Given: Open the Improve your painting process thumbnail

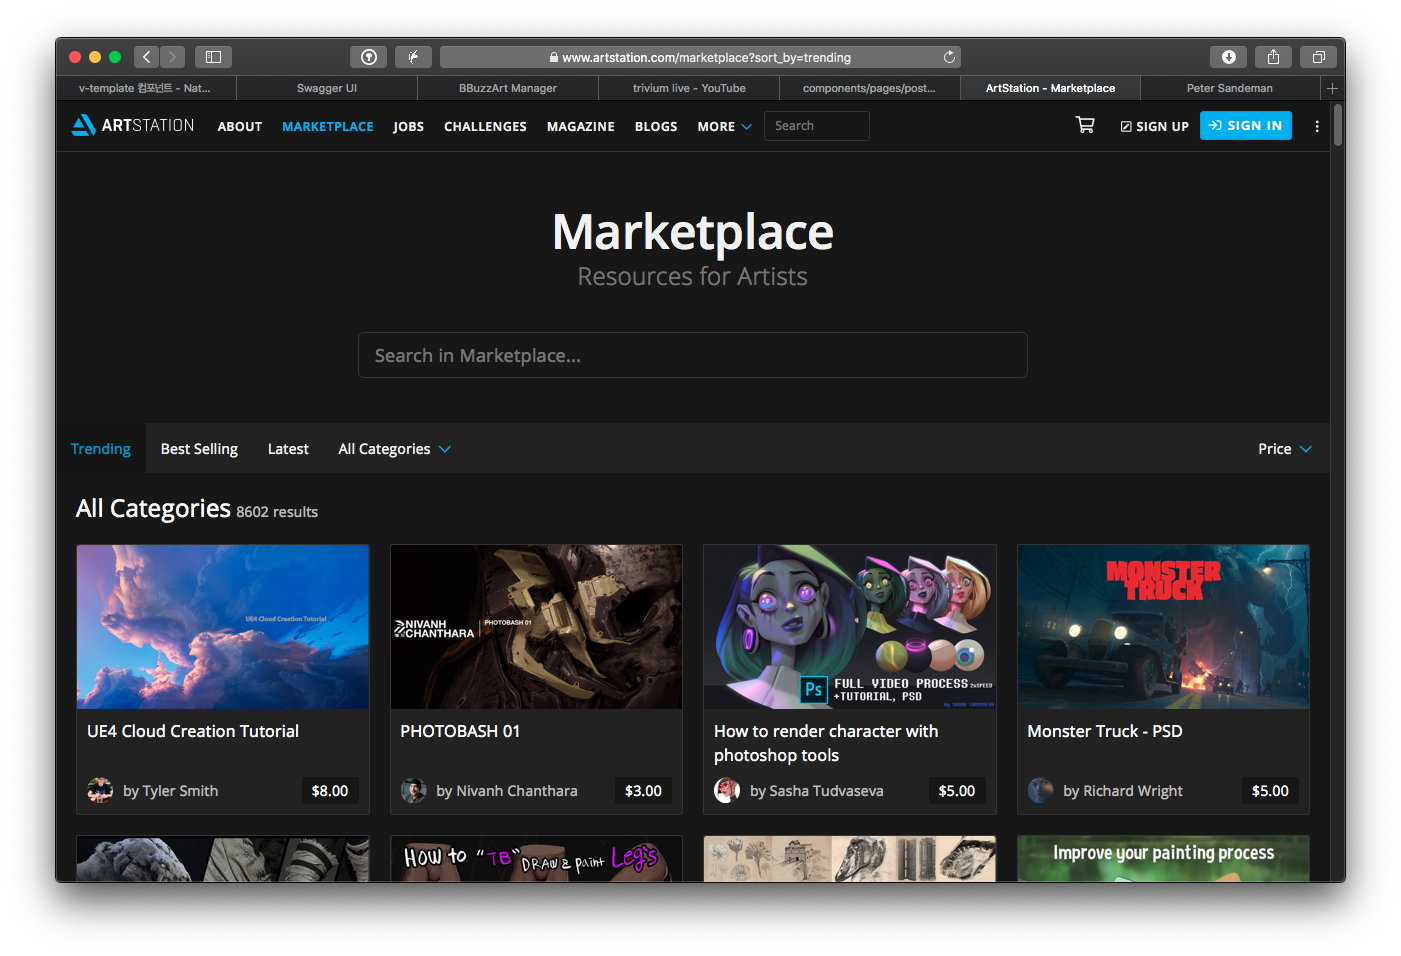Looking at the screenshot, I should point(1163,858).
